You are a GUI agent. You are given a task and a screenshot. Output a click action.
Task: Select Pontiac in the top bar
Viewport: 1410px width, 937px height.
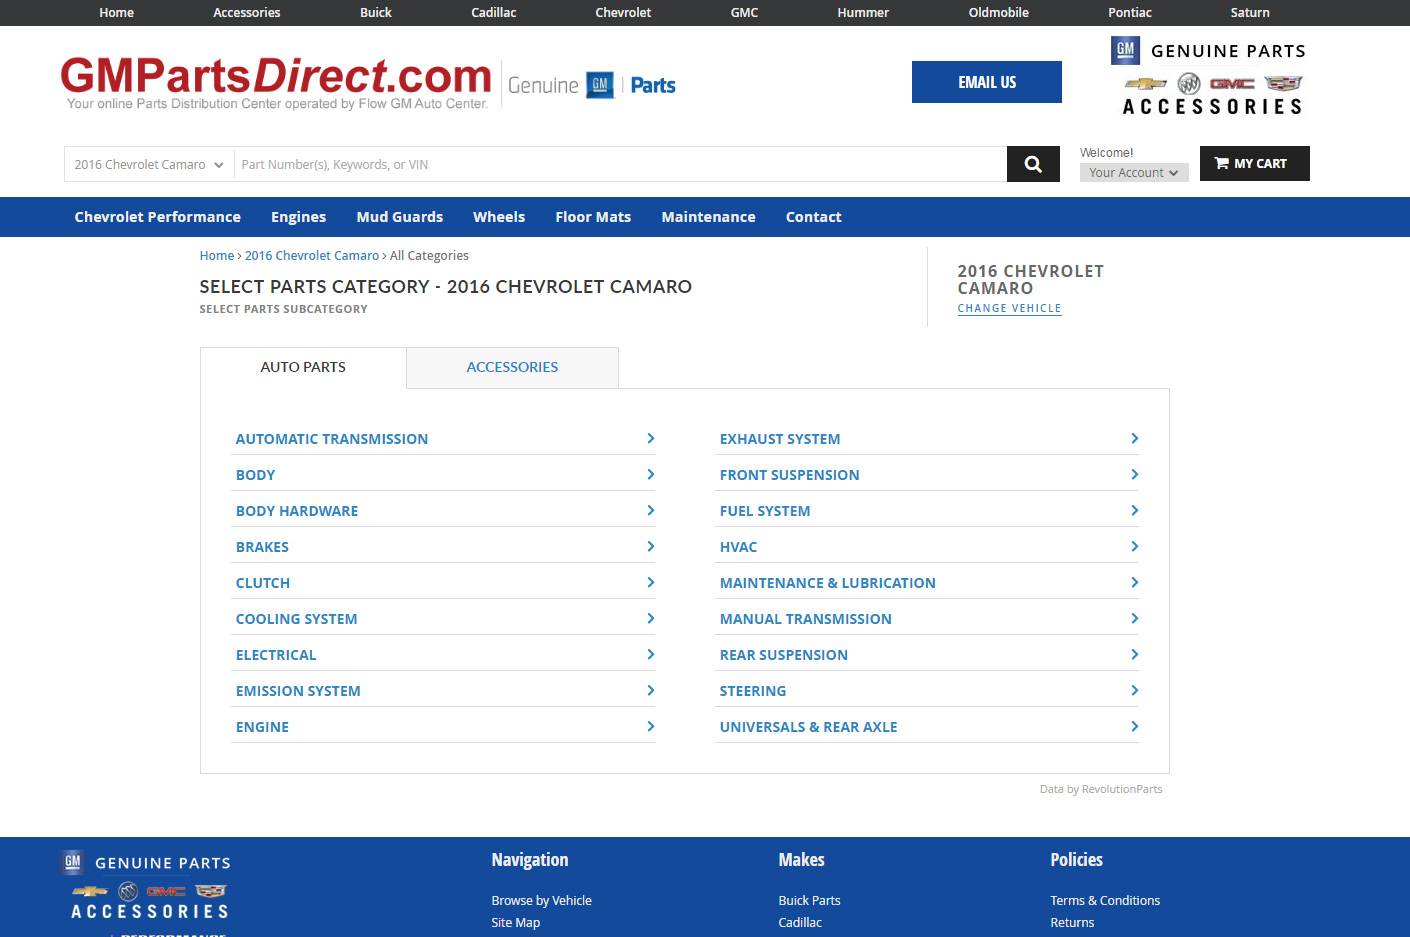1130,13
